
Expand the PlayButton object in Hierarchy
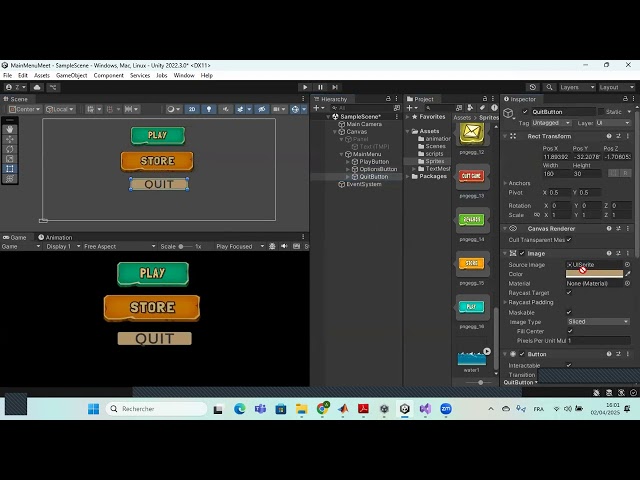coord(348,162)
